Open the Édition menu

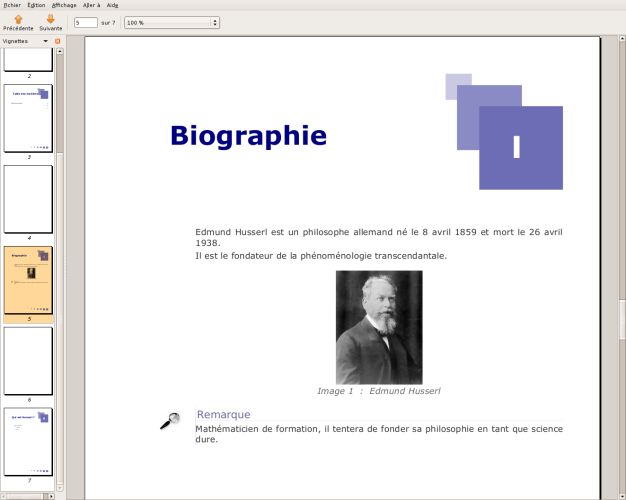point(37,5)
